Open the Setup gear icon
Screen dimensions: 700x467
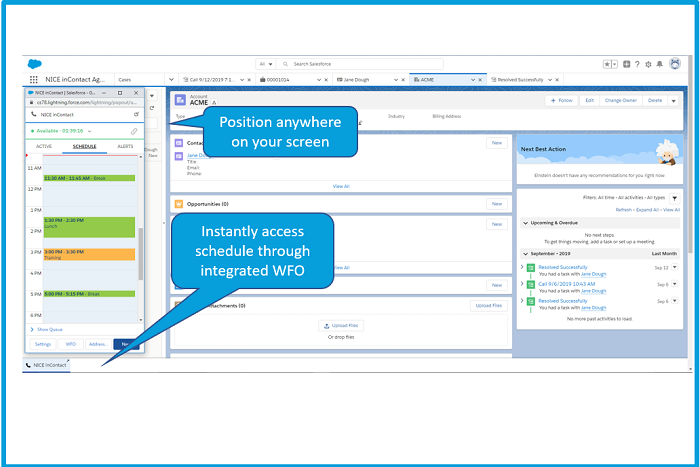pyautogui.click(x=650, y=64)
